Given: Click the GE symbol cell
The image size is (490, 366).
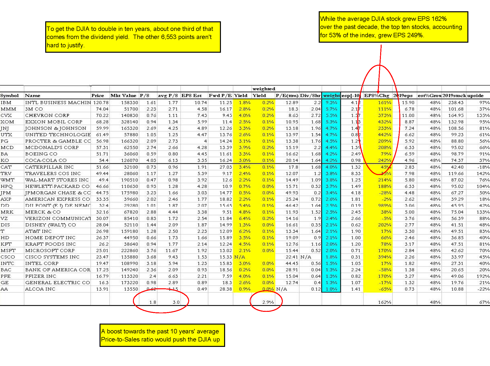Looking at the screenshot, I should [4, 283].
